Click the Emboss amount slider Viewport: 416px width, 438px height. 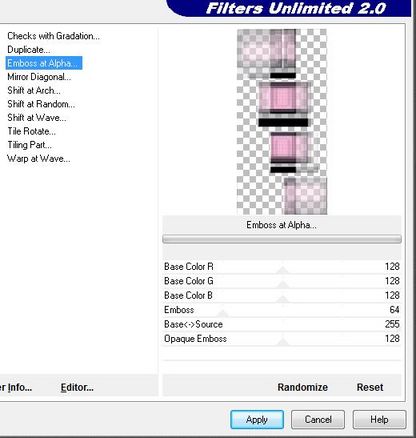pos(282,310)
